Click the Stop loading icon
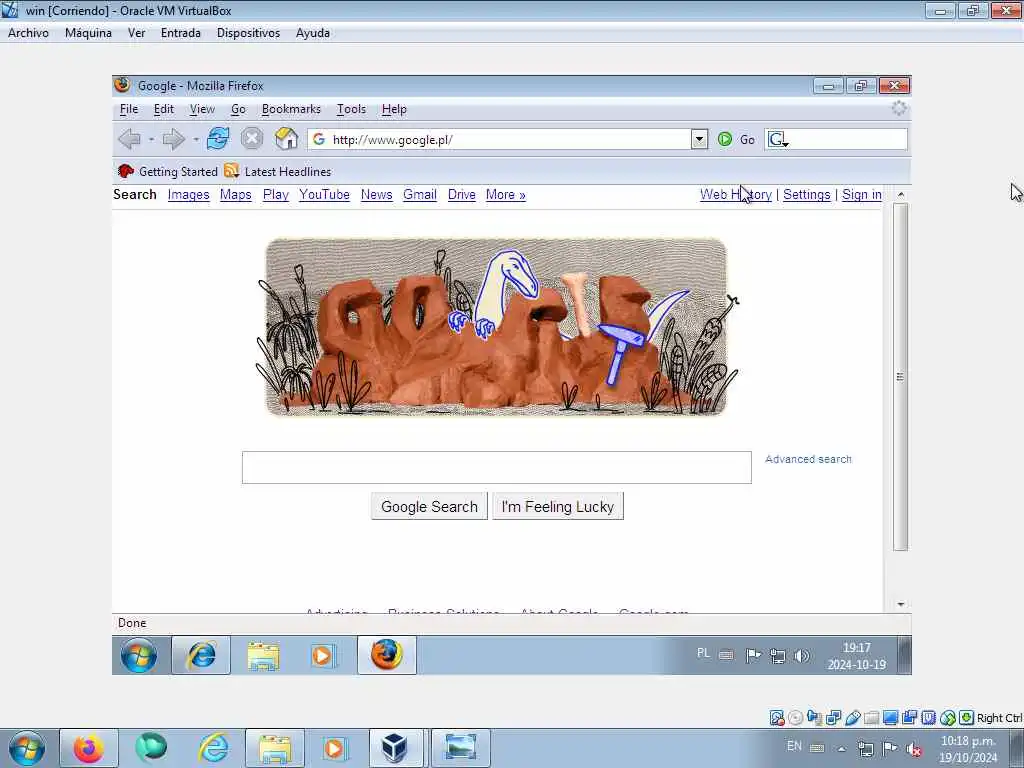This screenshot has height=768, width=1024. tap(251, 138)
